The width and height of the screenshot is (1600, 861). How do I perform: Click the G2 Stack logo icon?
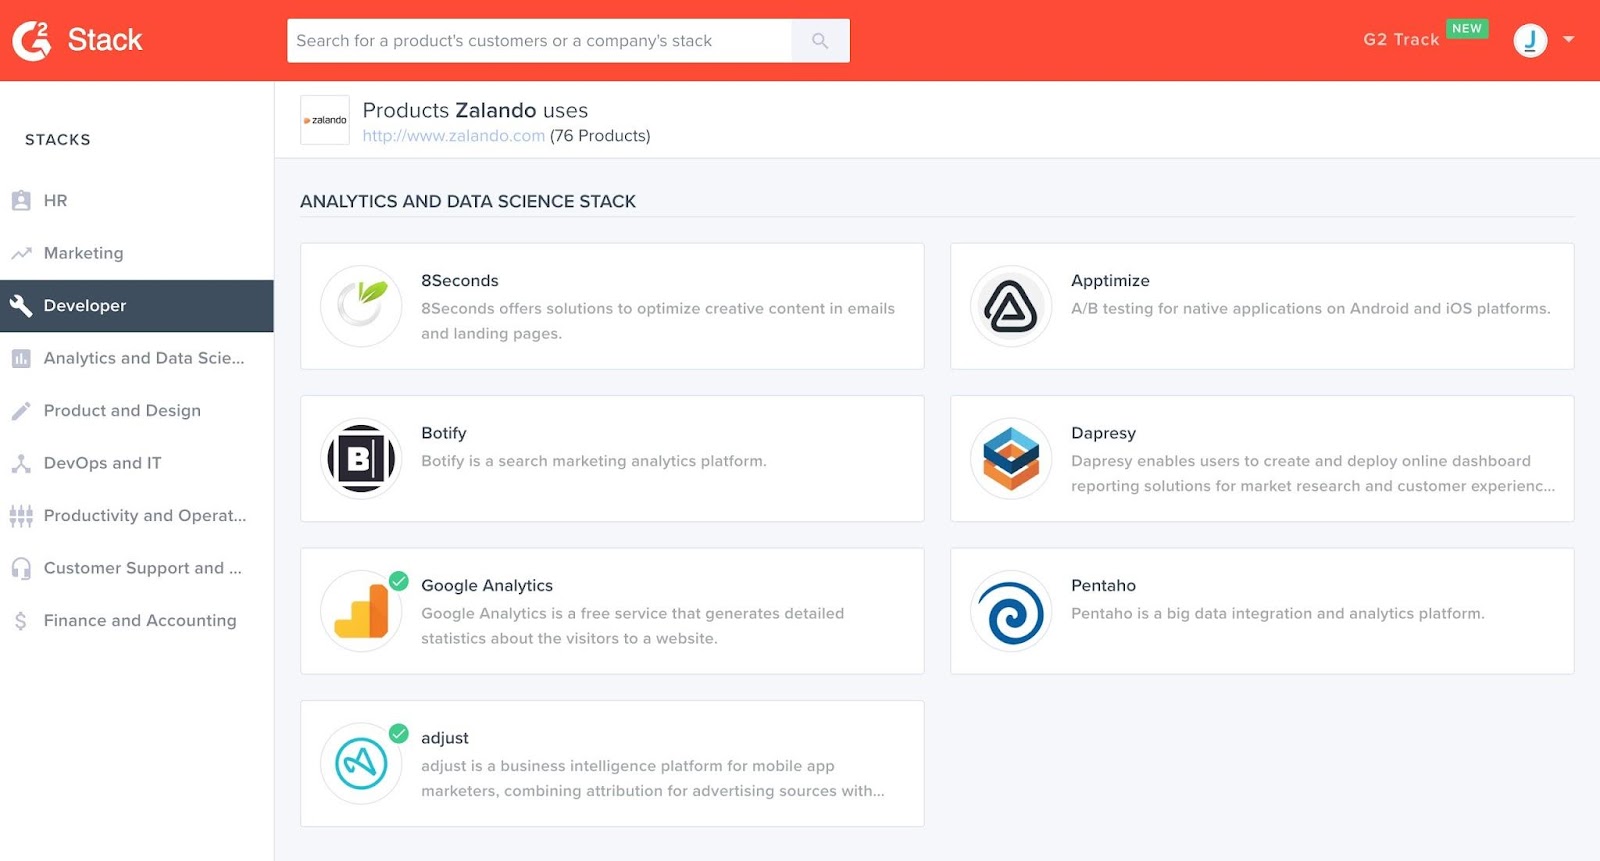click(x=32, y=40)
